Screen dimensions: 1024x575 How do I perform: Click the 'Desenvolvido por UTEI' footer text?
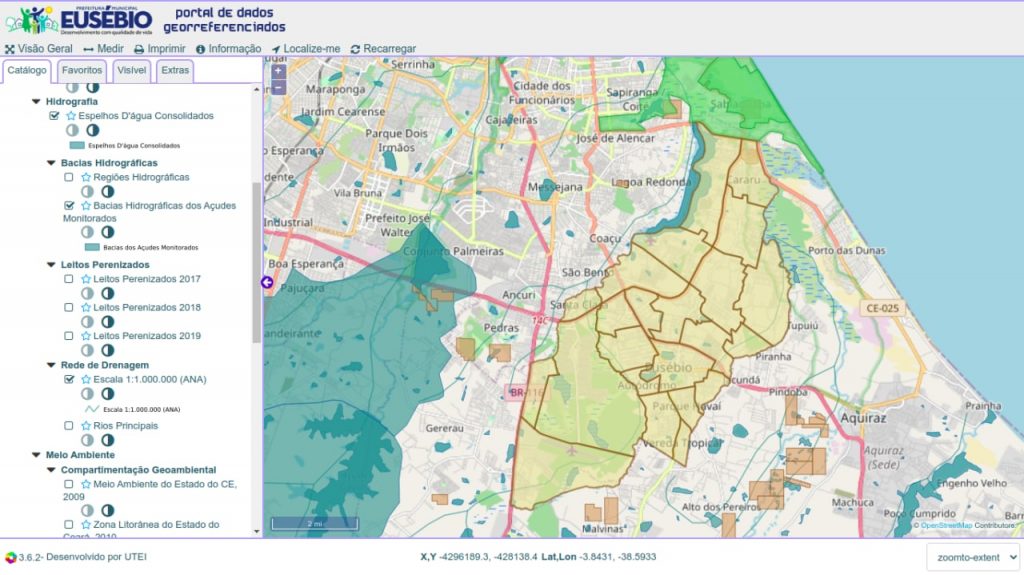pyautogui.click(x=97, y=557)
